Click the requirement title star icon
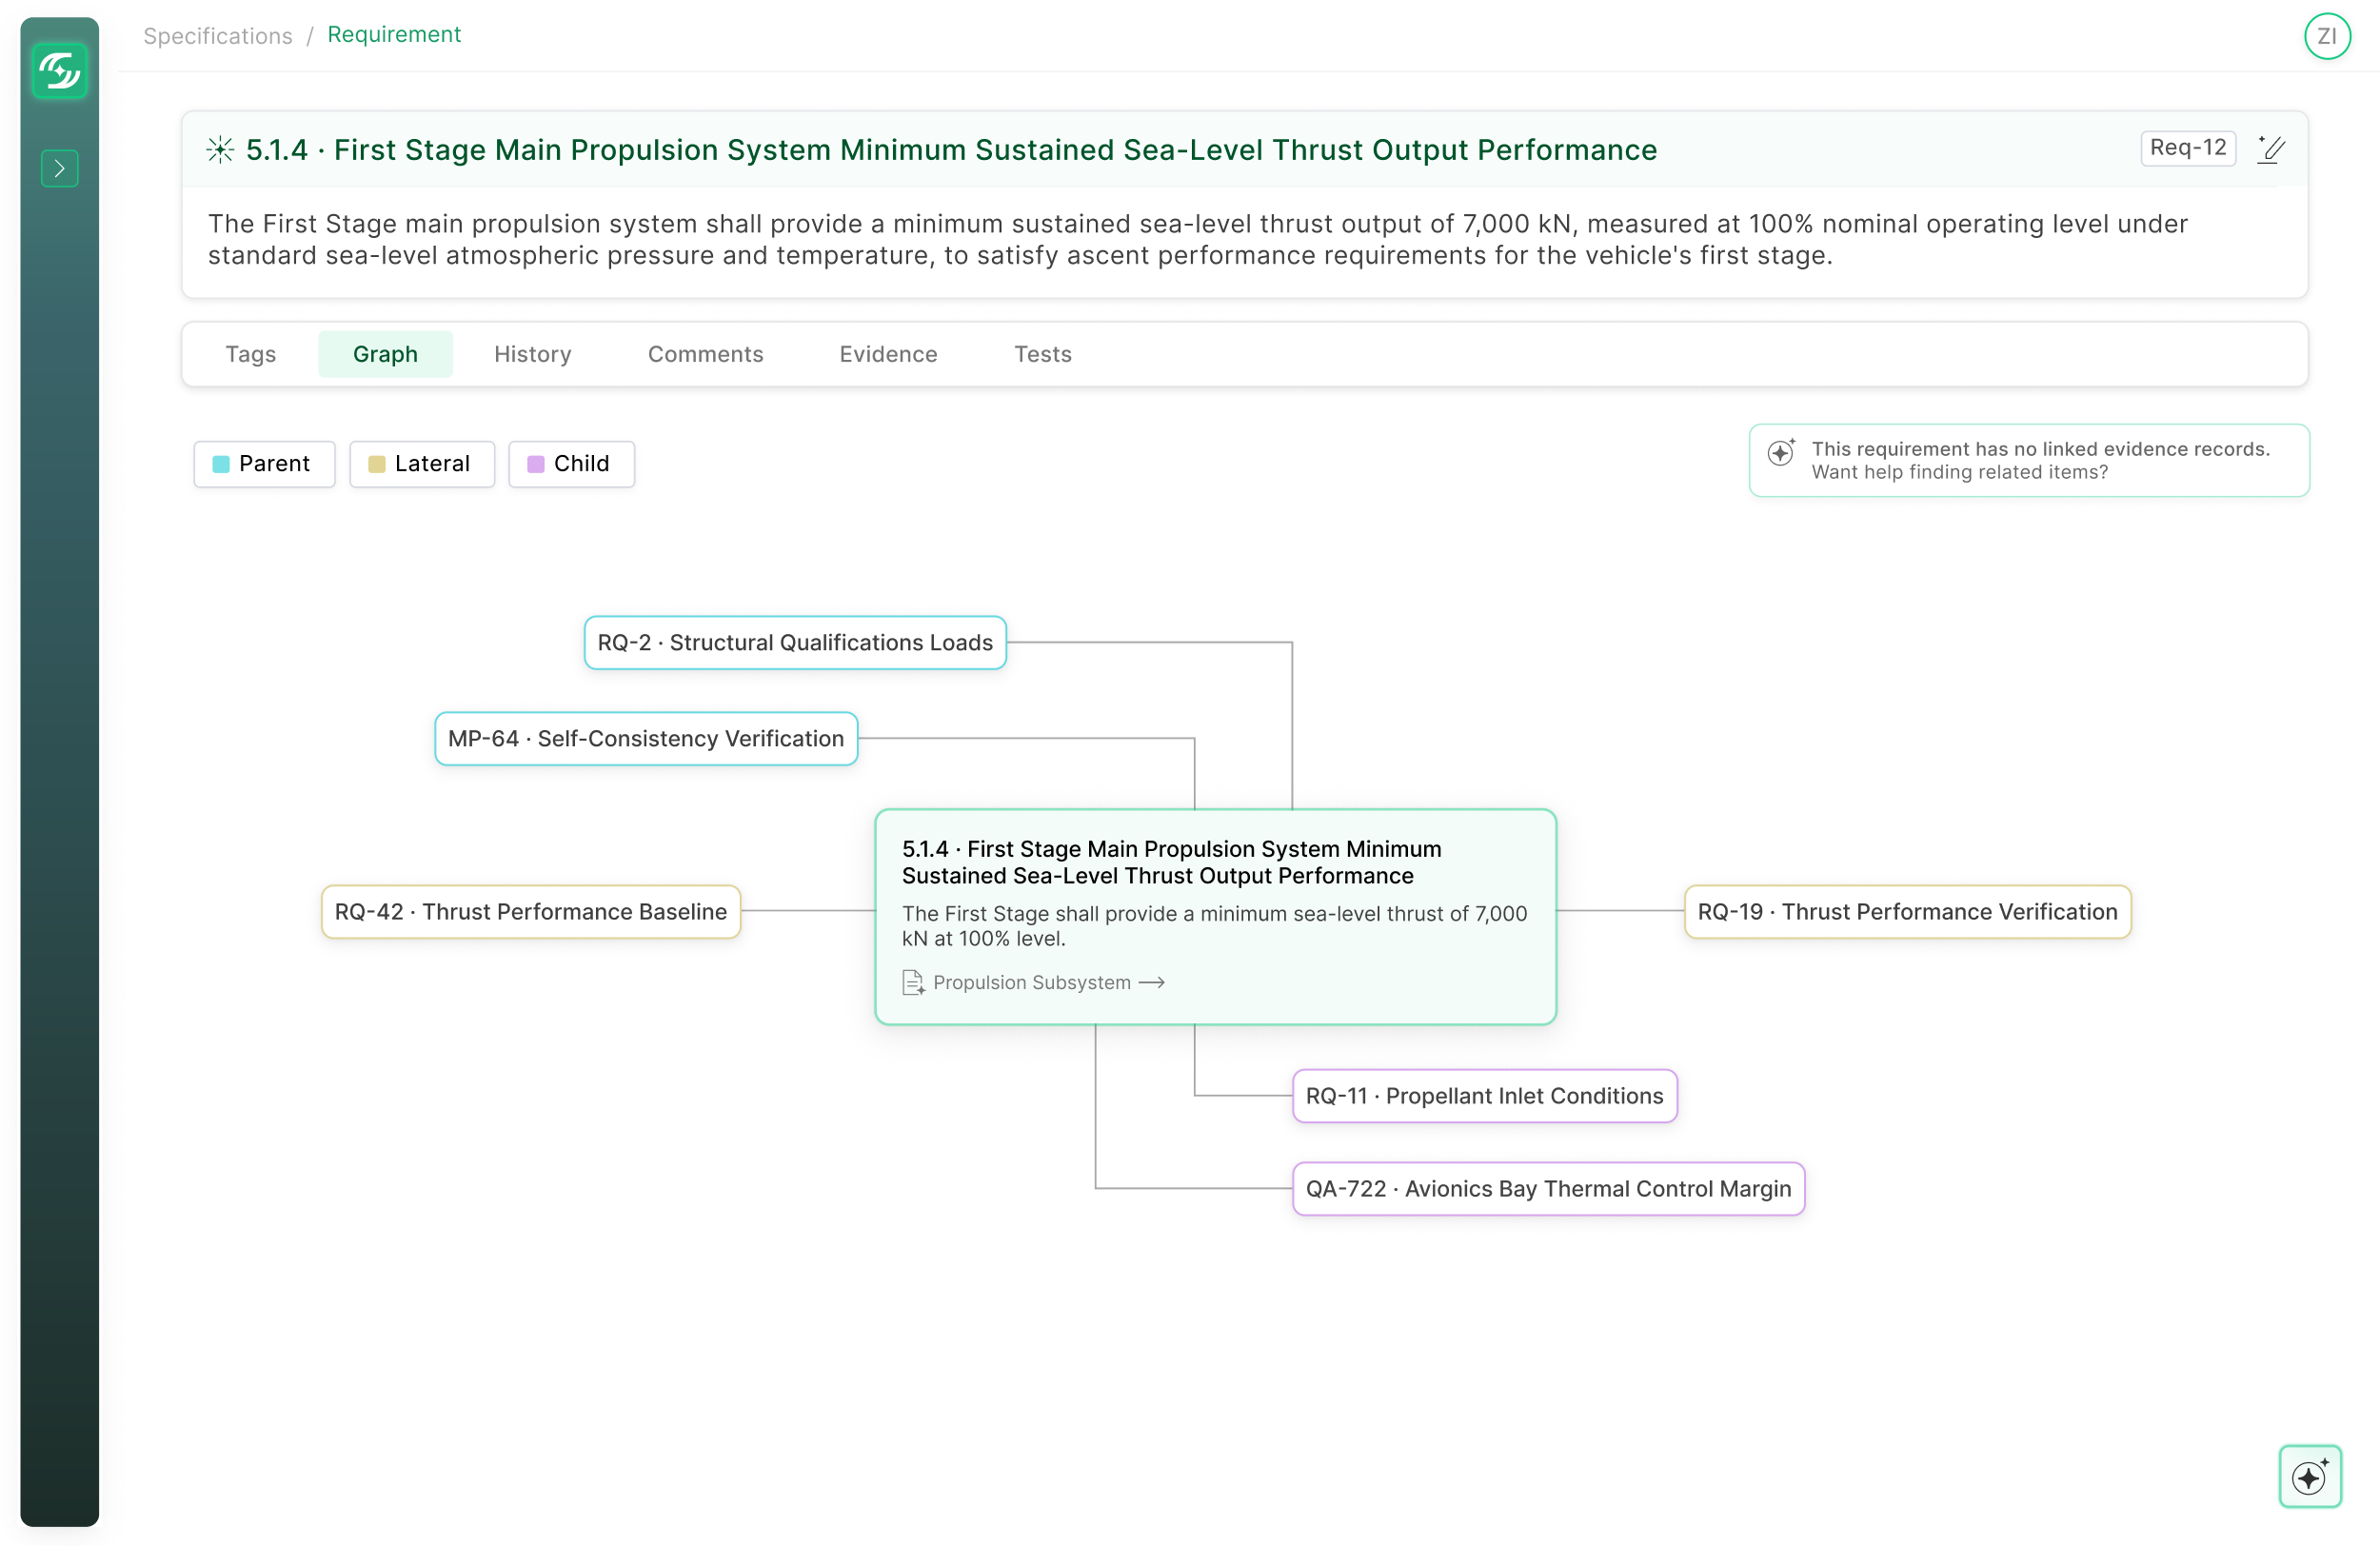This screenshot has height=1546, width=2380. click(220, 150)
